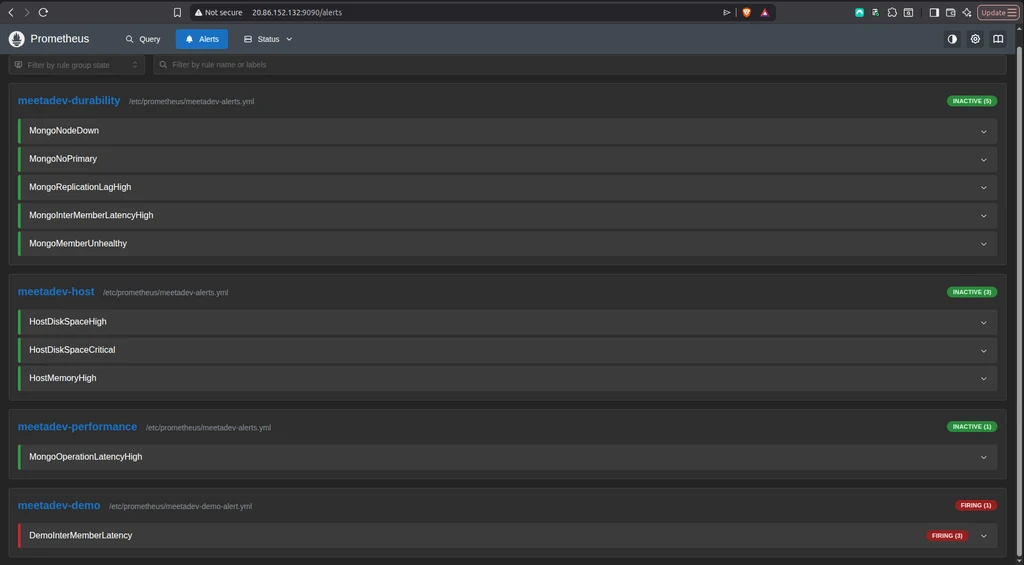Open the meetadev-host group link
The image size is (1024, 565).
click(x=56, y=291)
